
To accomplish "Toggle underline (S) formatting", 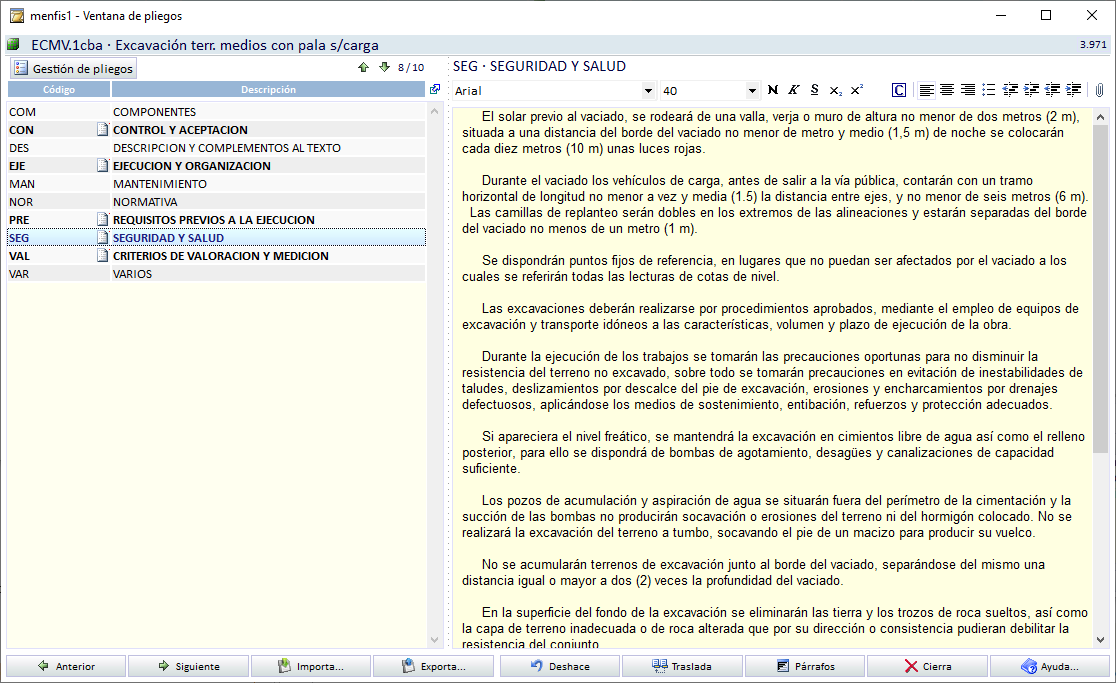I will pyautogui.click(x=815, y=90).
